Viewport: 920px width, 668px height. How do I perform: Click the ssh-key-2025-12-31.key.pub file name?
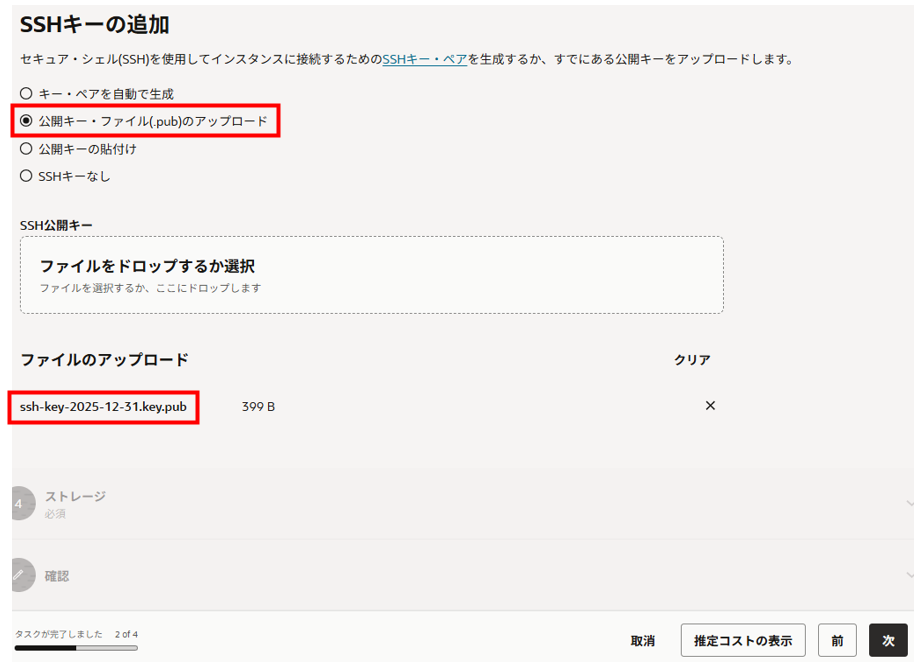click(103, 407)
